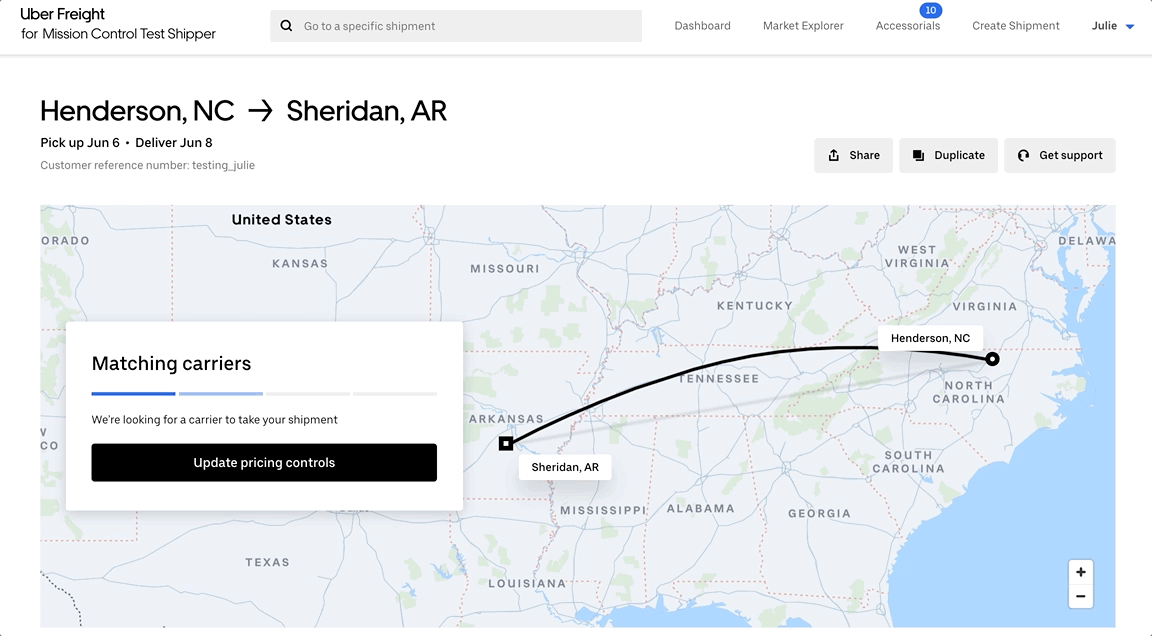Click the search magnifier icon

click(287, 26)
